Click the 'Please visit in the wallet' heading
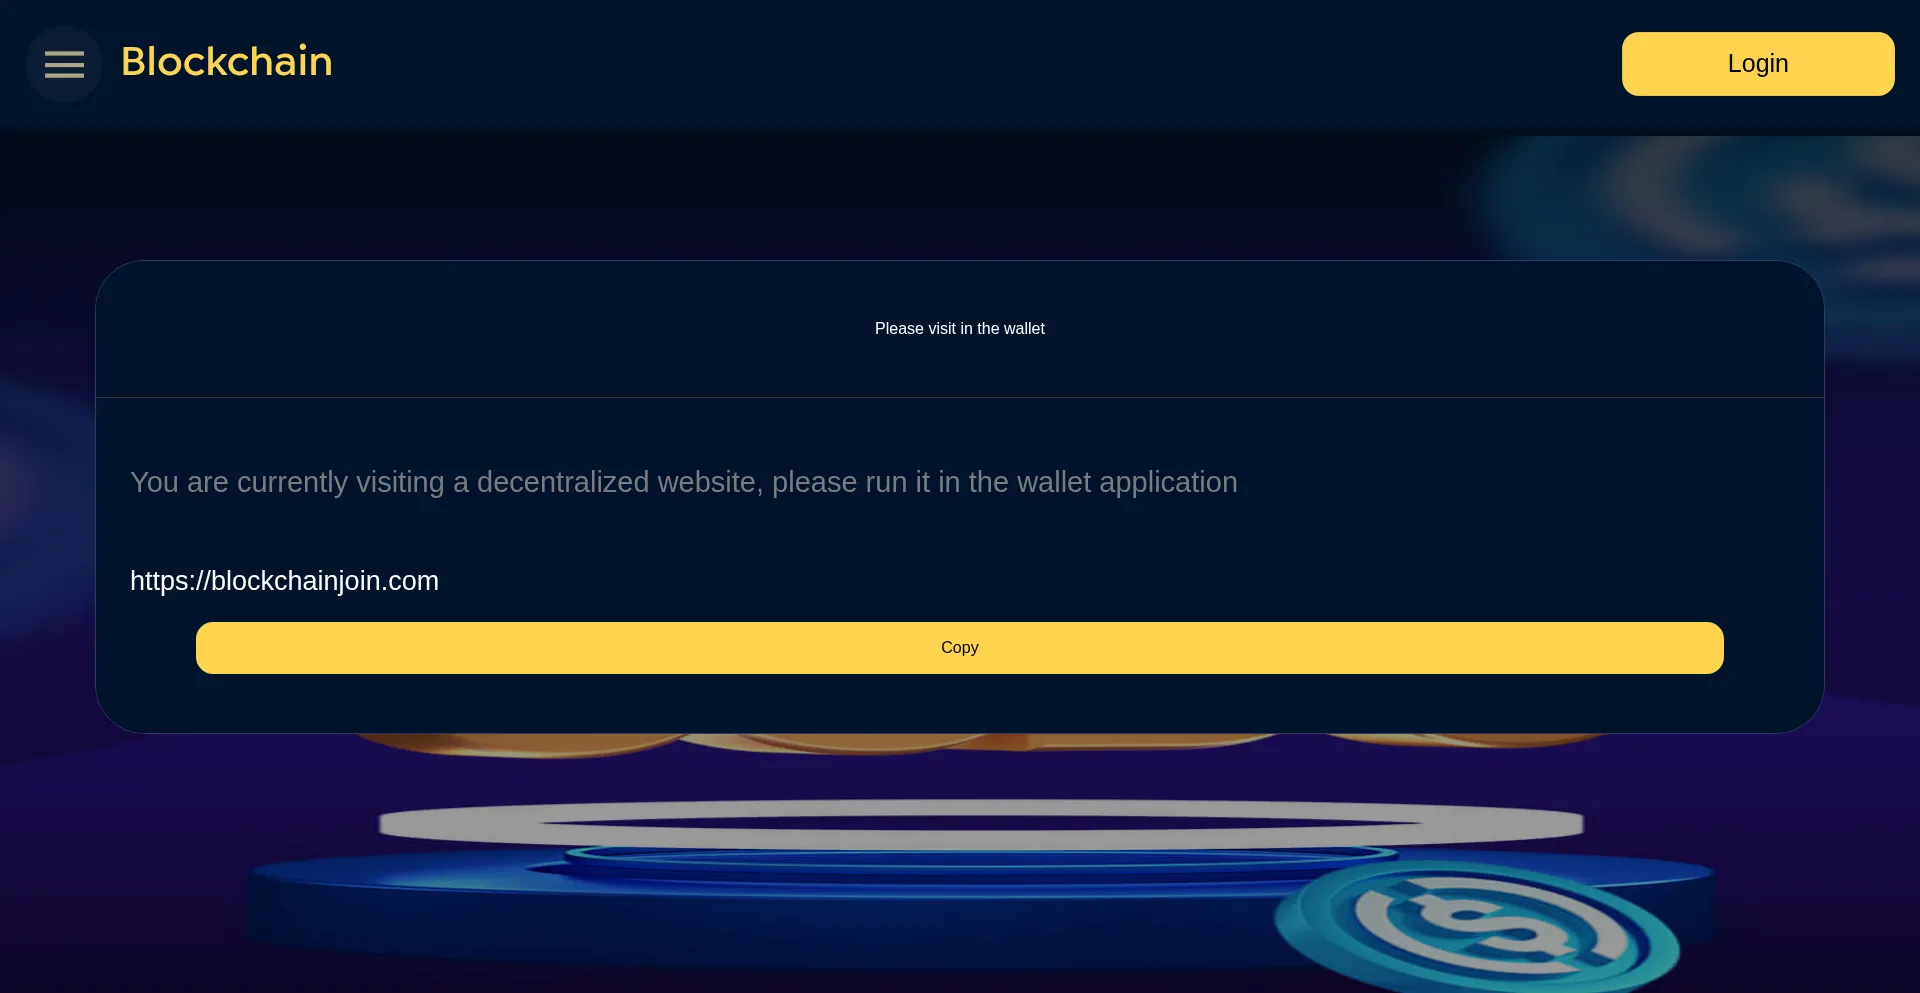Viewport: 1920px width, 993px height. pos(960,329)
